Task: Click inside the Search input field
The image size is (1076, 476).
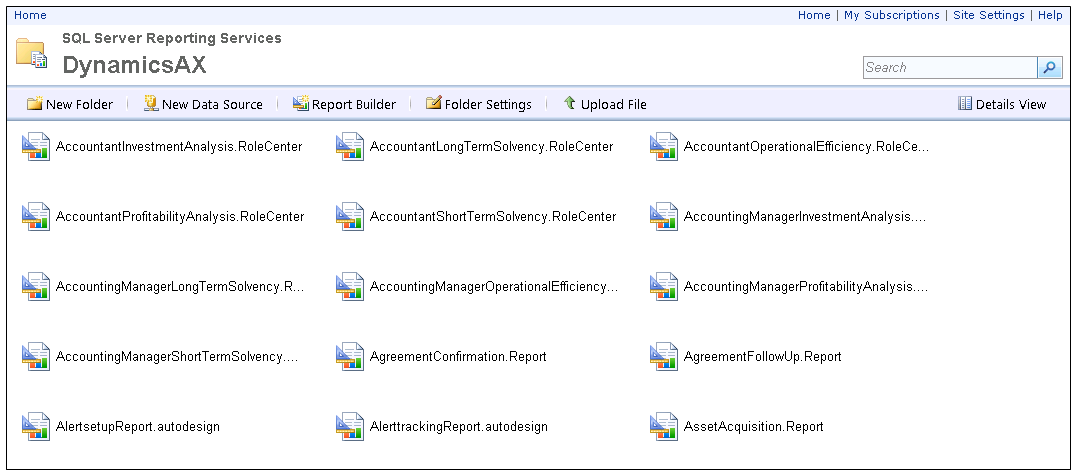Action: click(950, 67)
